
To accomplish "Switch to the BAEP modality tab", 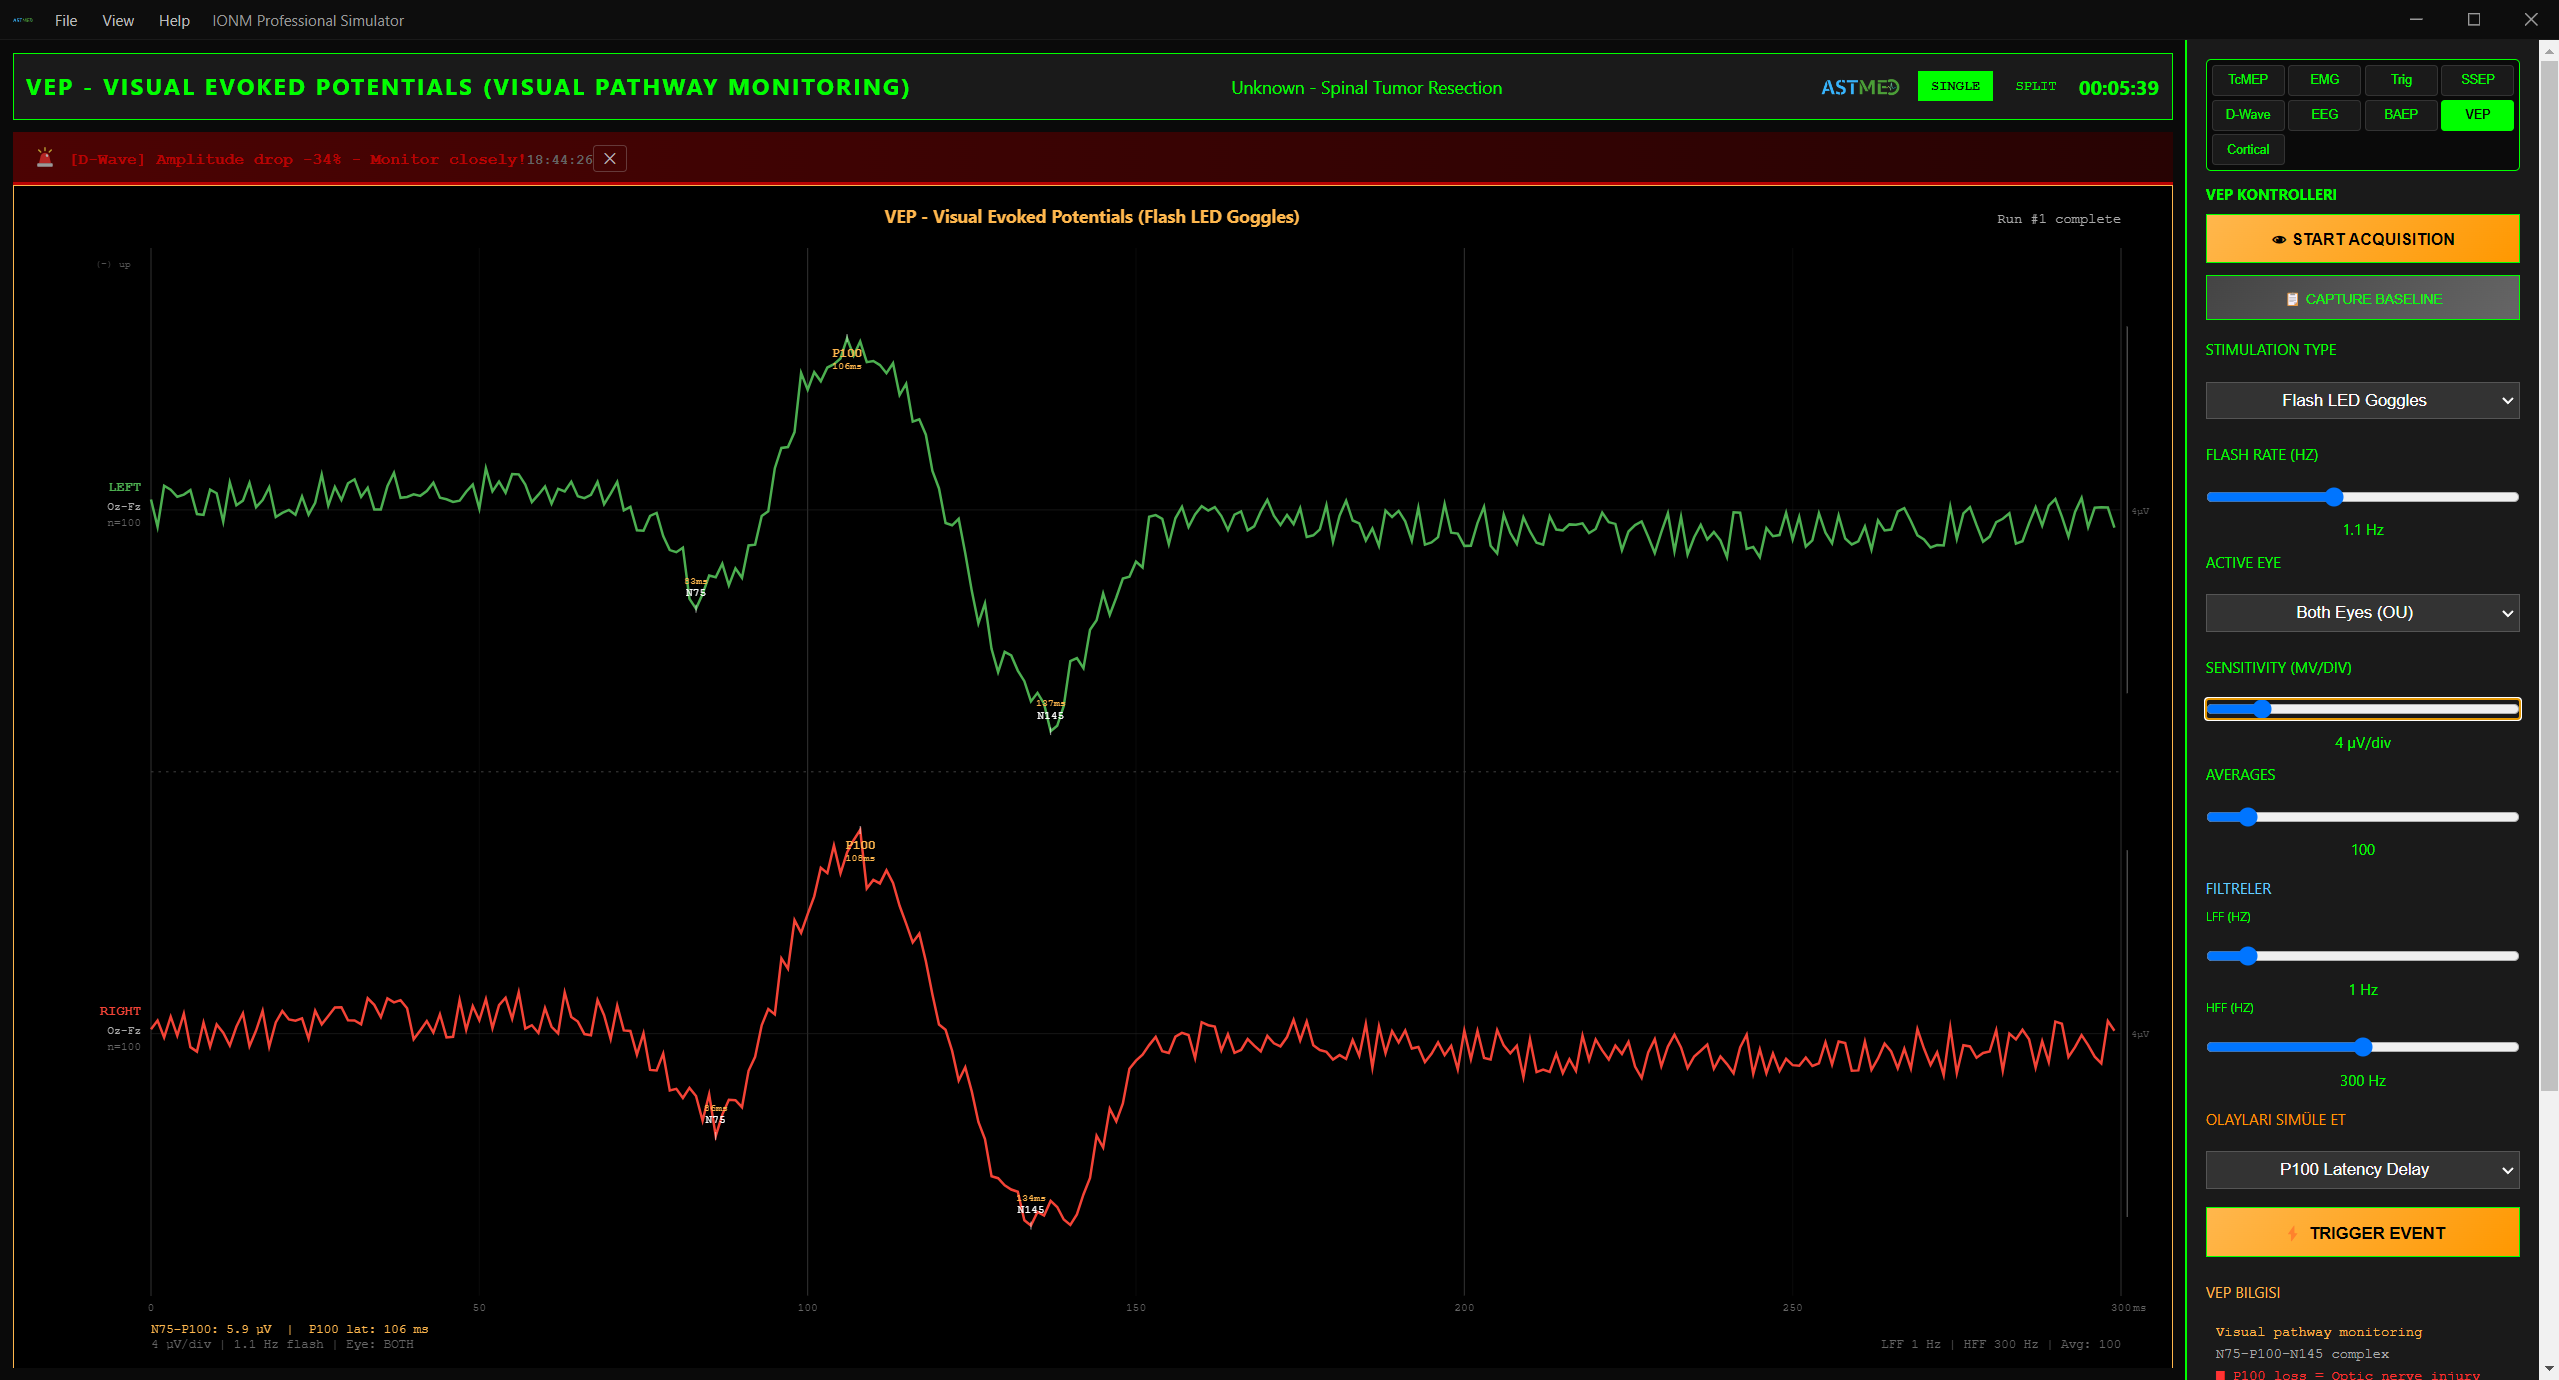I will (2400, 115).
